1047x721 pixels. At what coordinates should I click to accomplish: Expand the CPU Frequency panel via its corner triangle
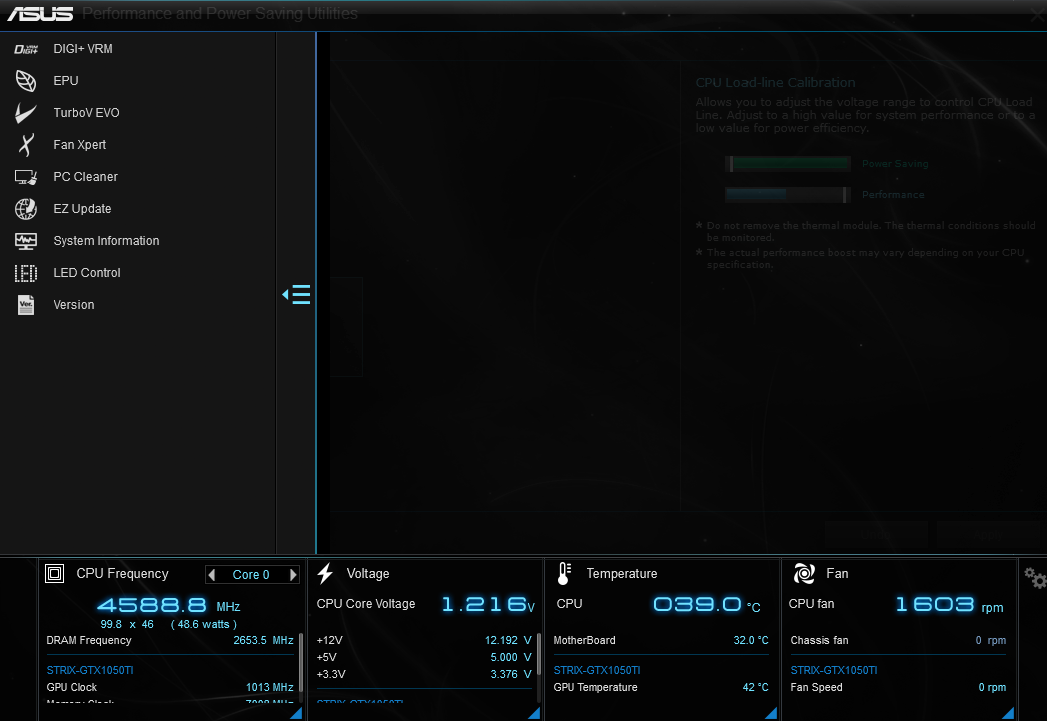296,713
